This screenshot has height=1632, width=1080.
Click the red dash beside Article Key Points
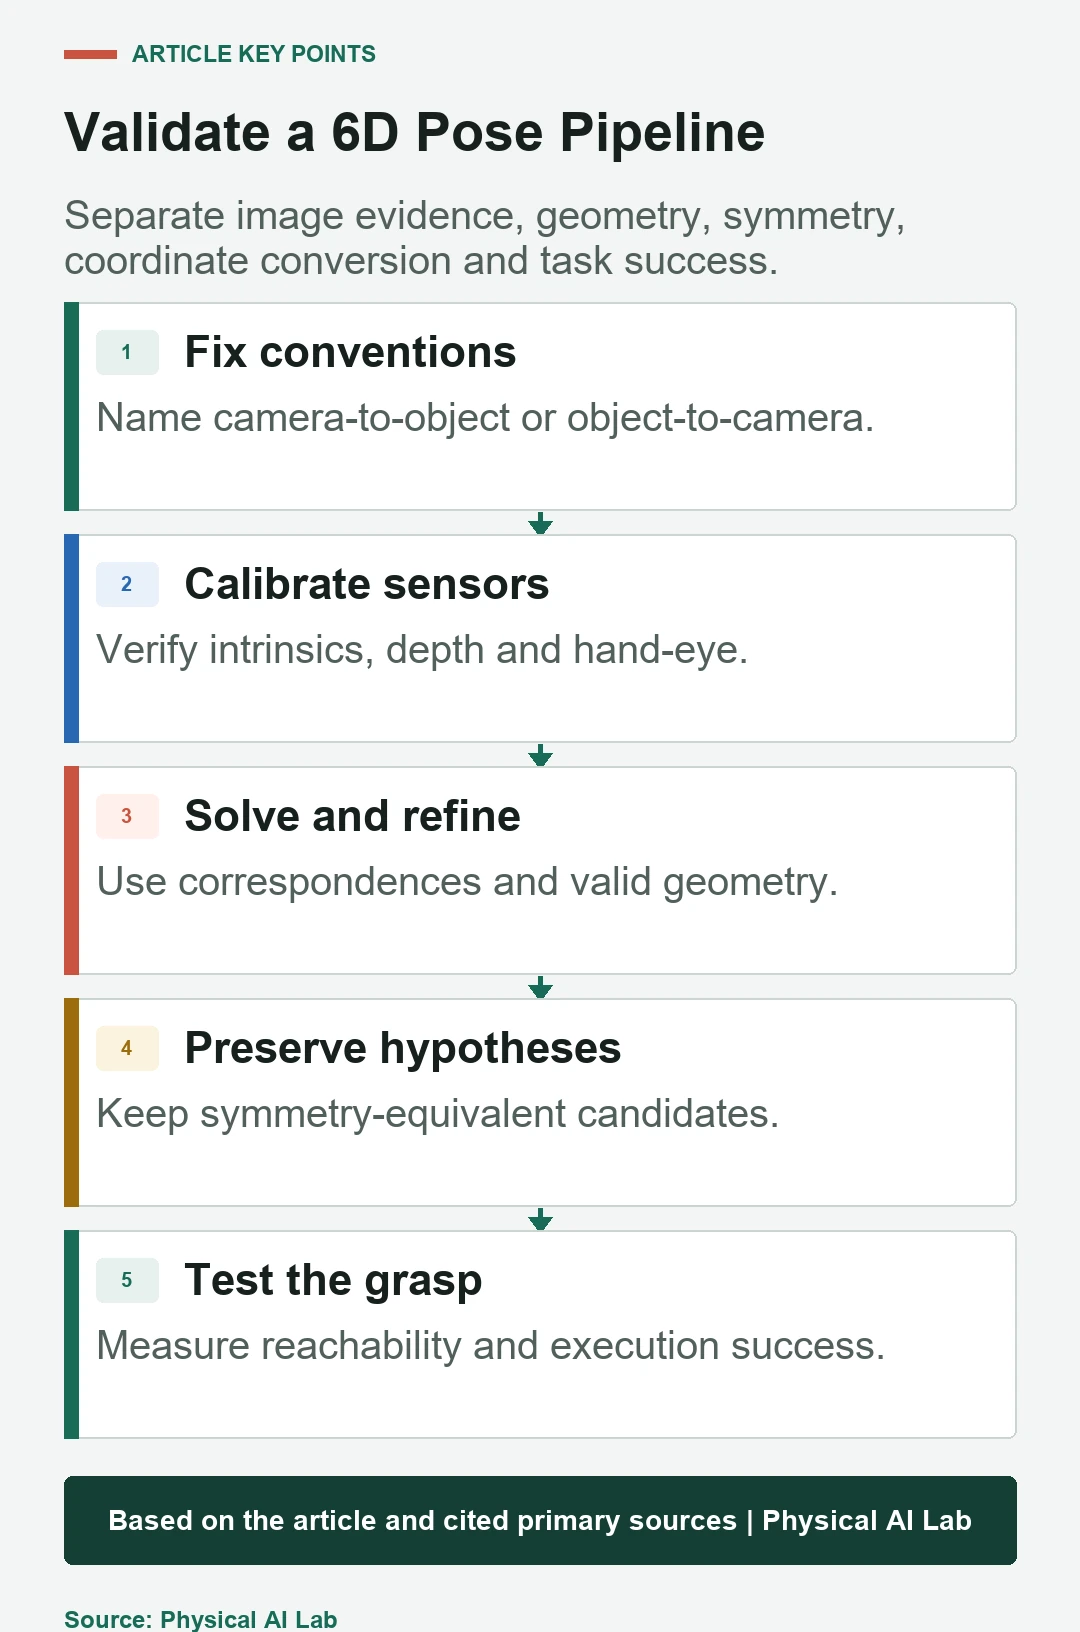(x=90, y=54)
